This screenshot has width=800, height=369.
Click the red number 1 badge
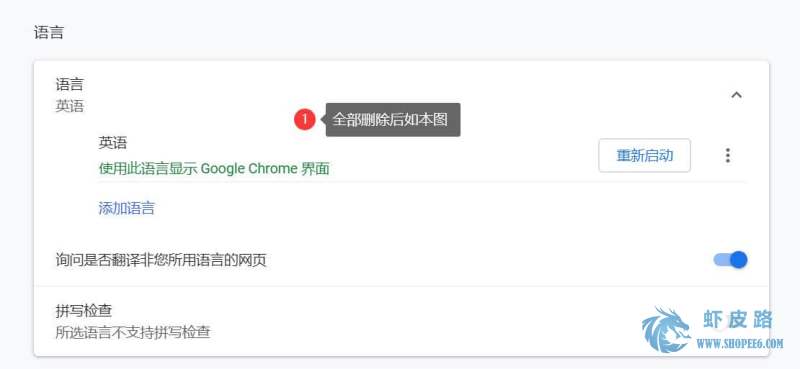click(305, 119)
